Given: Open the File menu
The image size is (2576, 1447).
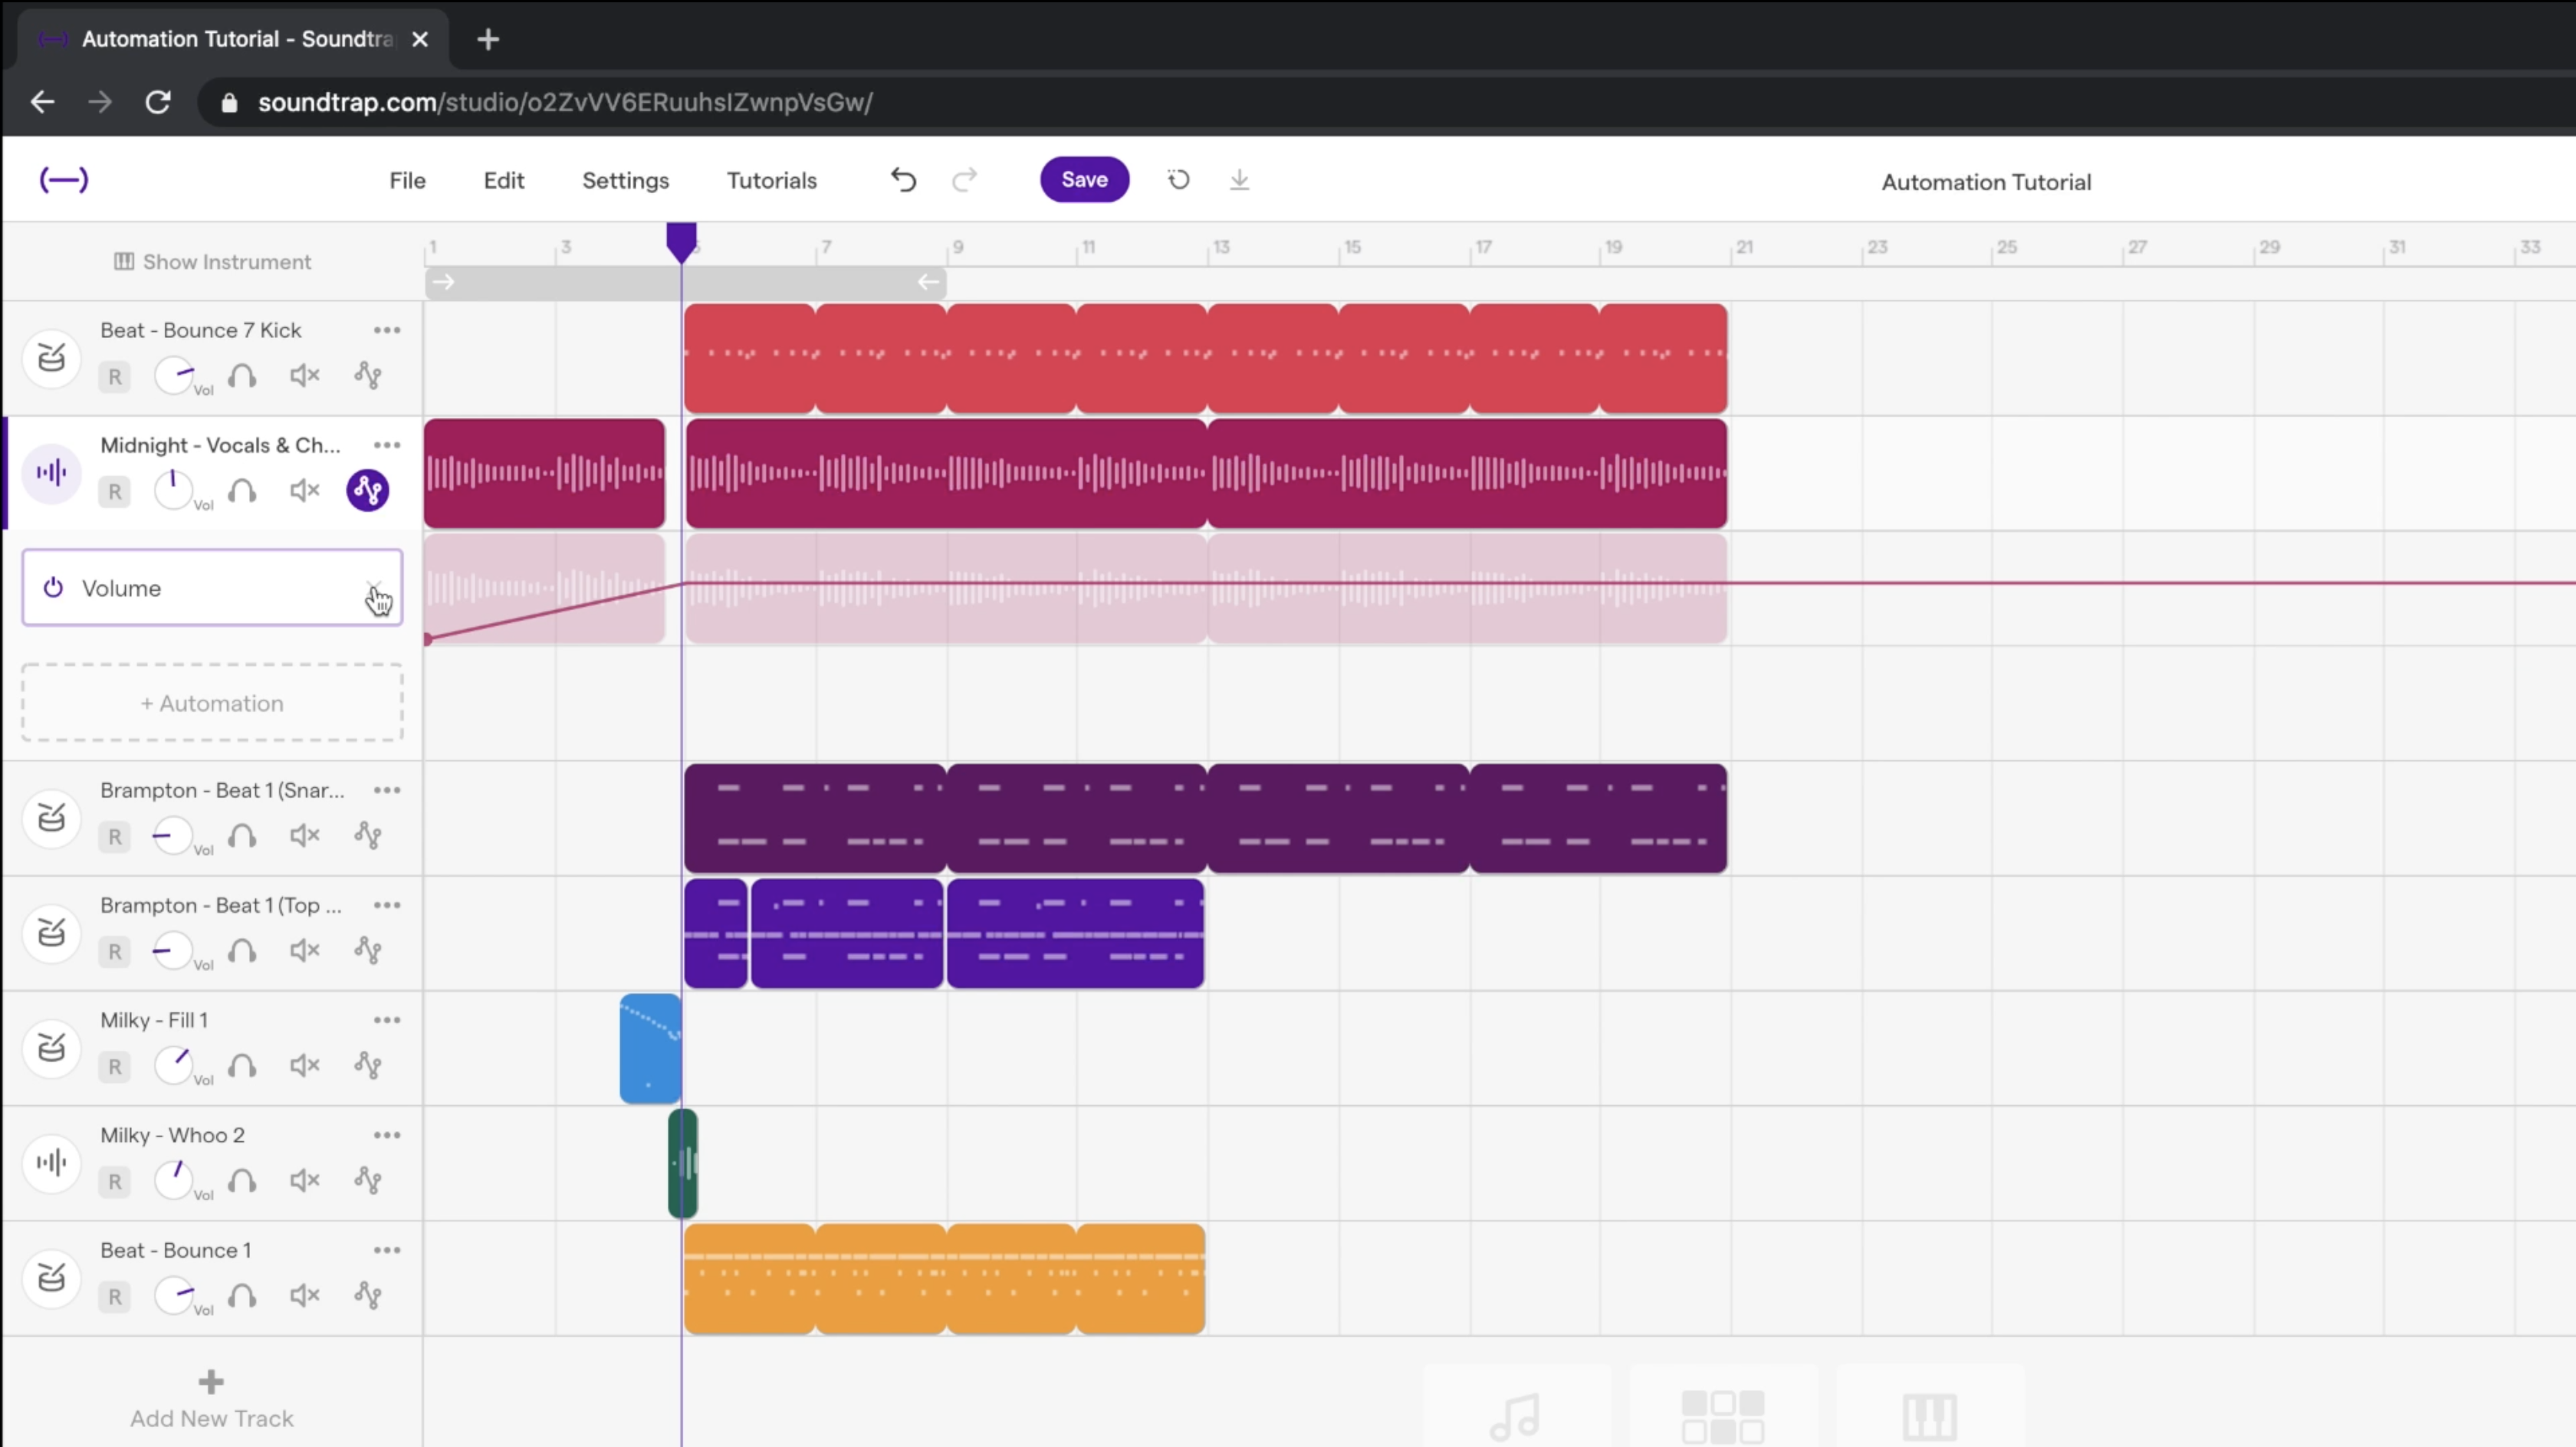Looking at the screenshot, I should (x=407, y=180).
